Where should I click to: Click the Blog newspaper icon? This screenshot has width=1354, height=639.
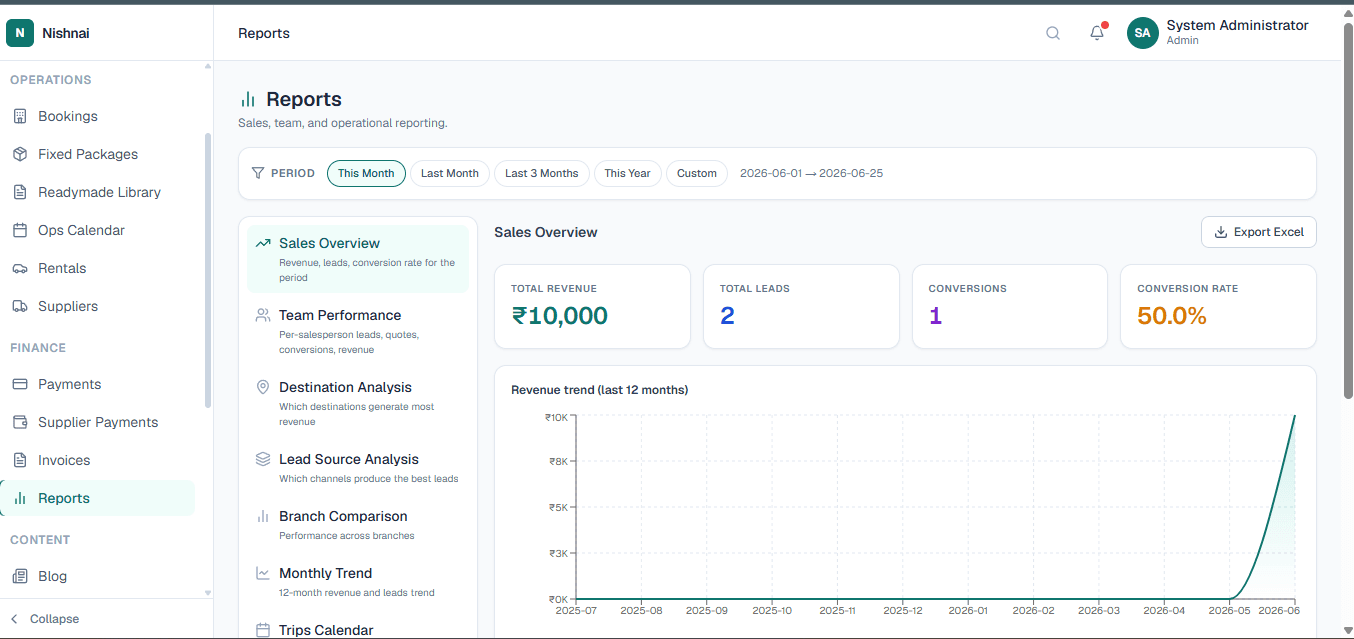pyautogui.click(x=20, y=576)
